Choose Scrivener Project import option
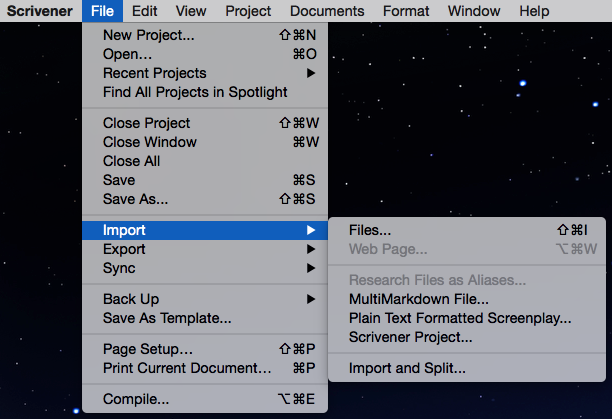The image size is (612, 419). [410, 337]
